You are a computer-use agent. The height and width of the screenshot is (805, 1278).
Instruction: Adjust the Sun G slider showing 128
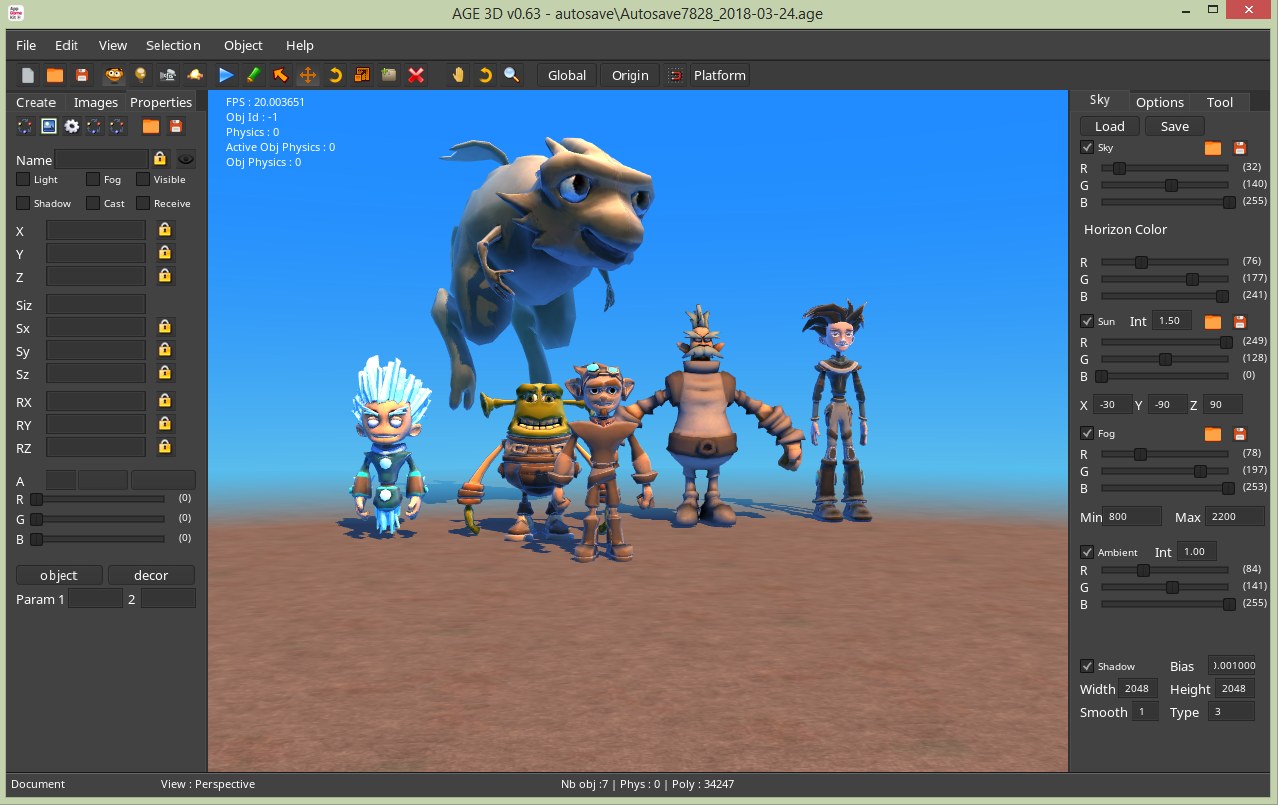[x=1165, y=359]
